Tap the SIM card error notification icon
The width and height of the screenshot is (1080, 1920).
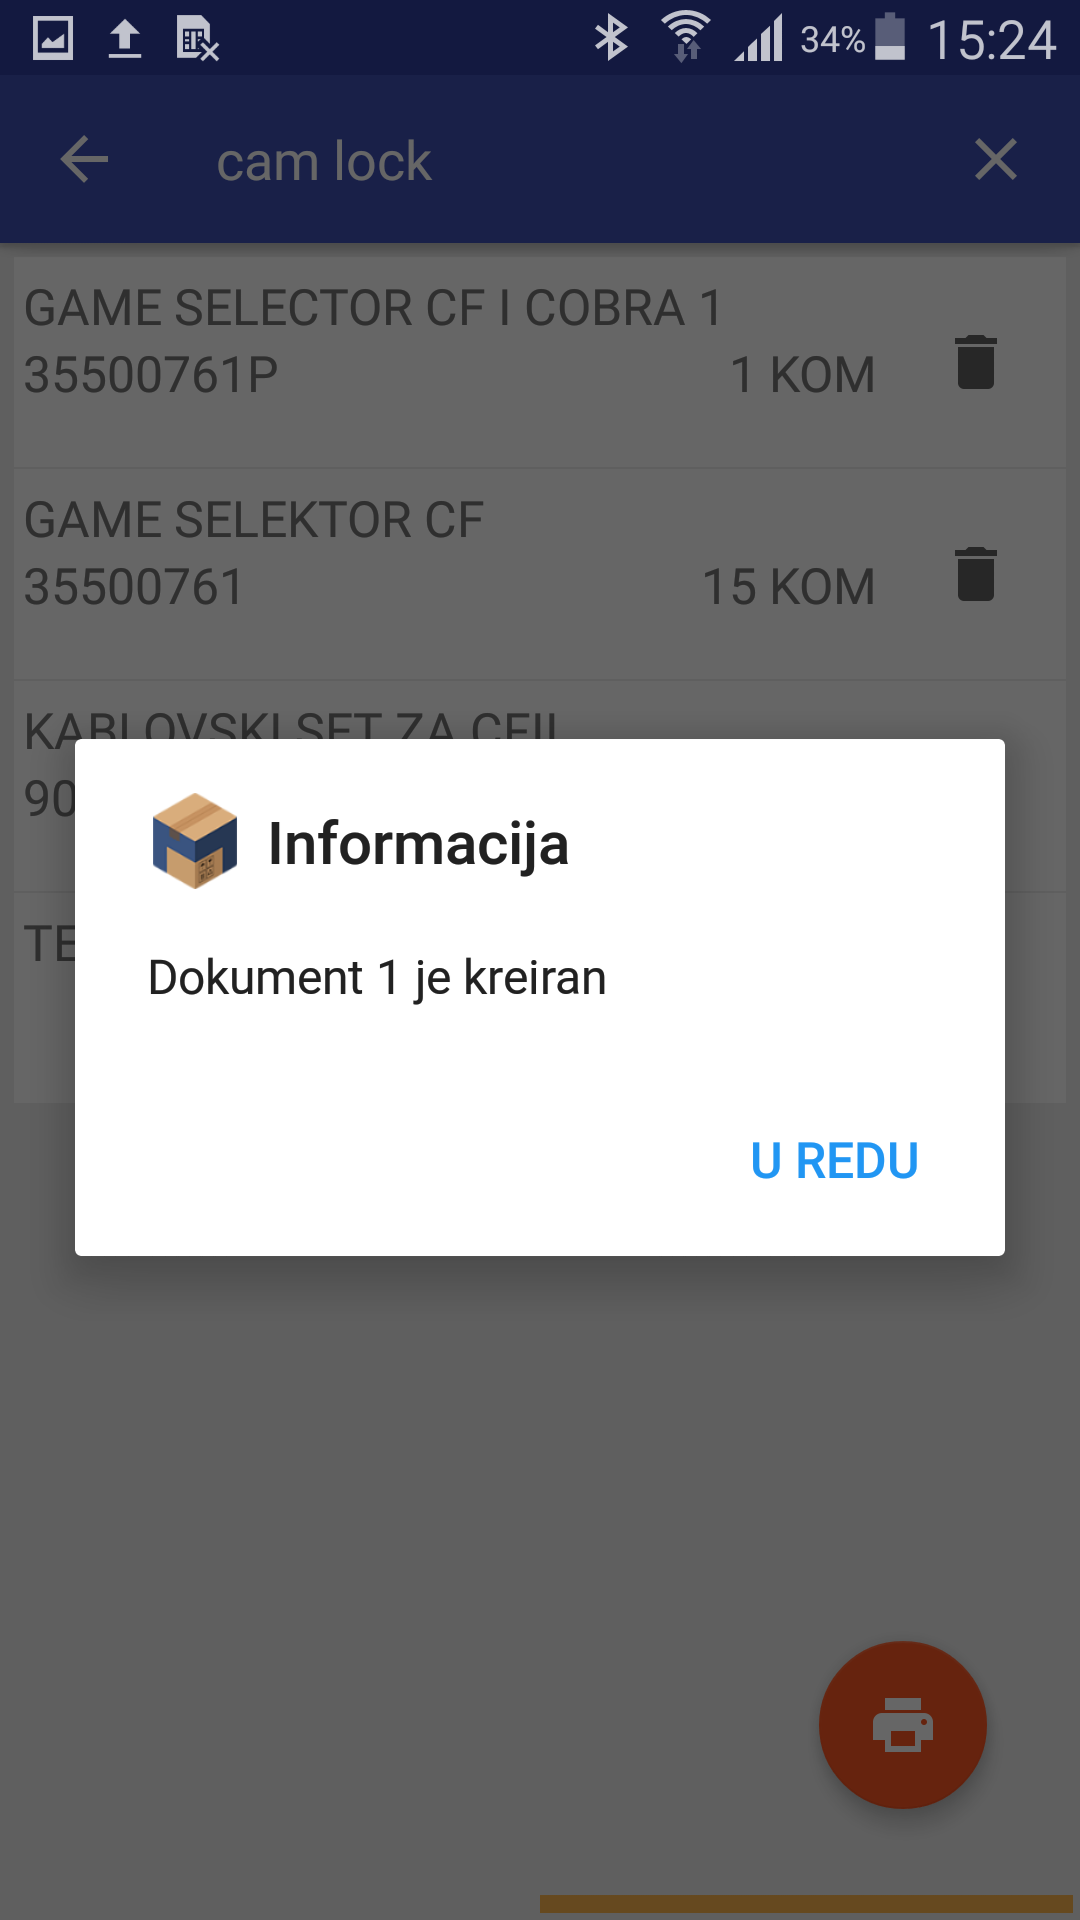(197, 39)
